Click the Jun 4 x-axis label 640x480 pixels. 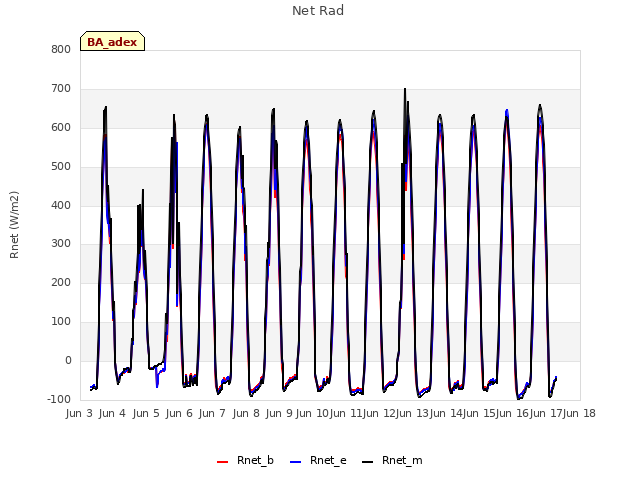click(x=112, y=413)
